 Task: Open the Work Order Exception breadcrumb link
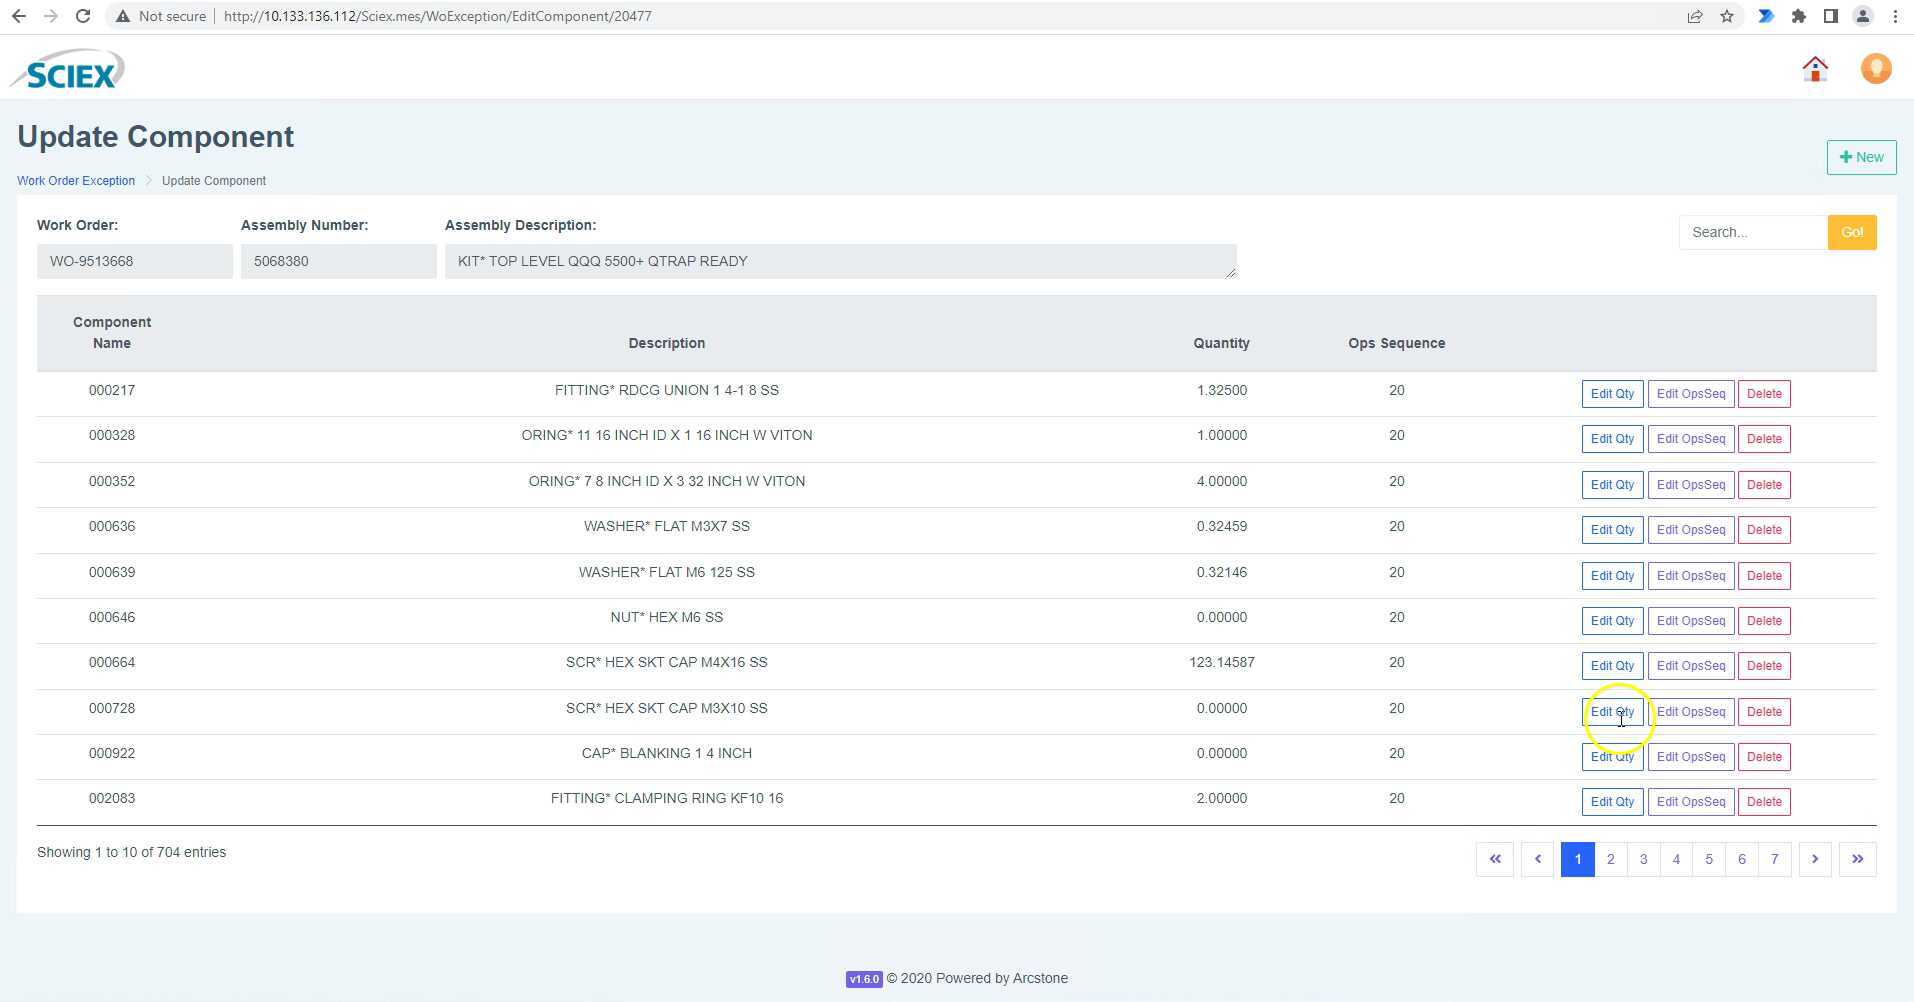pyautogui.click(x=76, y=181)
